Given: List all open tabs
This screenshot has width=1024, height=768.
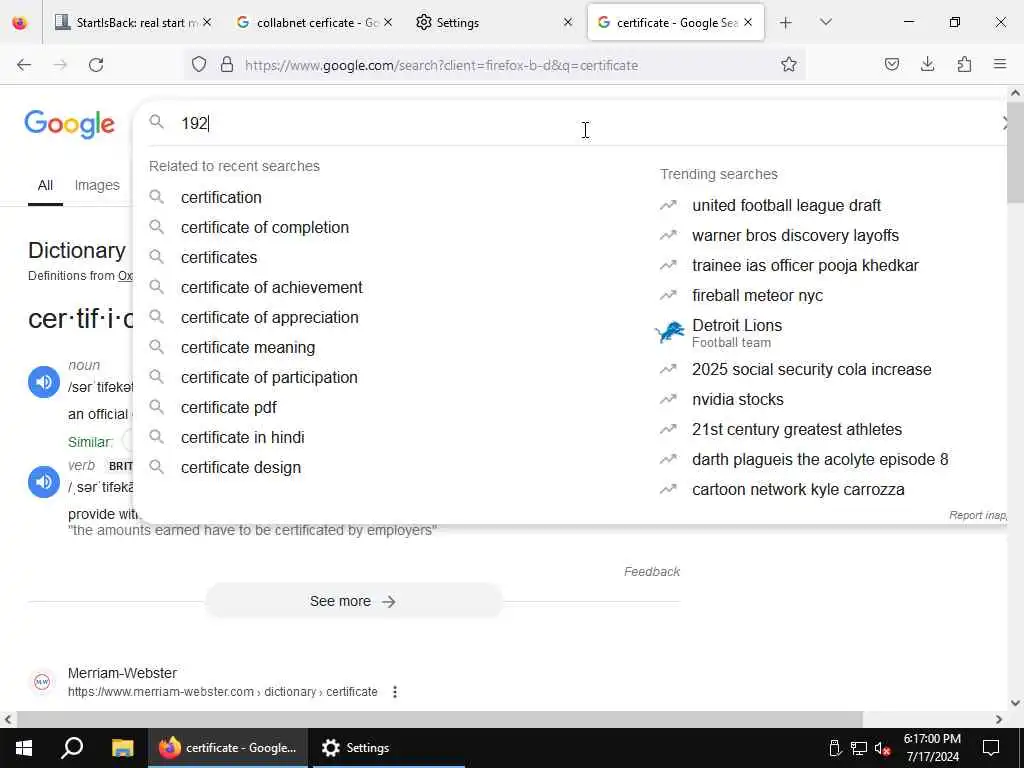Looking at the screenshot, I should (825, 23).
